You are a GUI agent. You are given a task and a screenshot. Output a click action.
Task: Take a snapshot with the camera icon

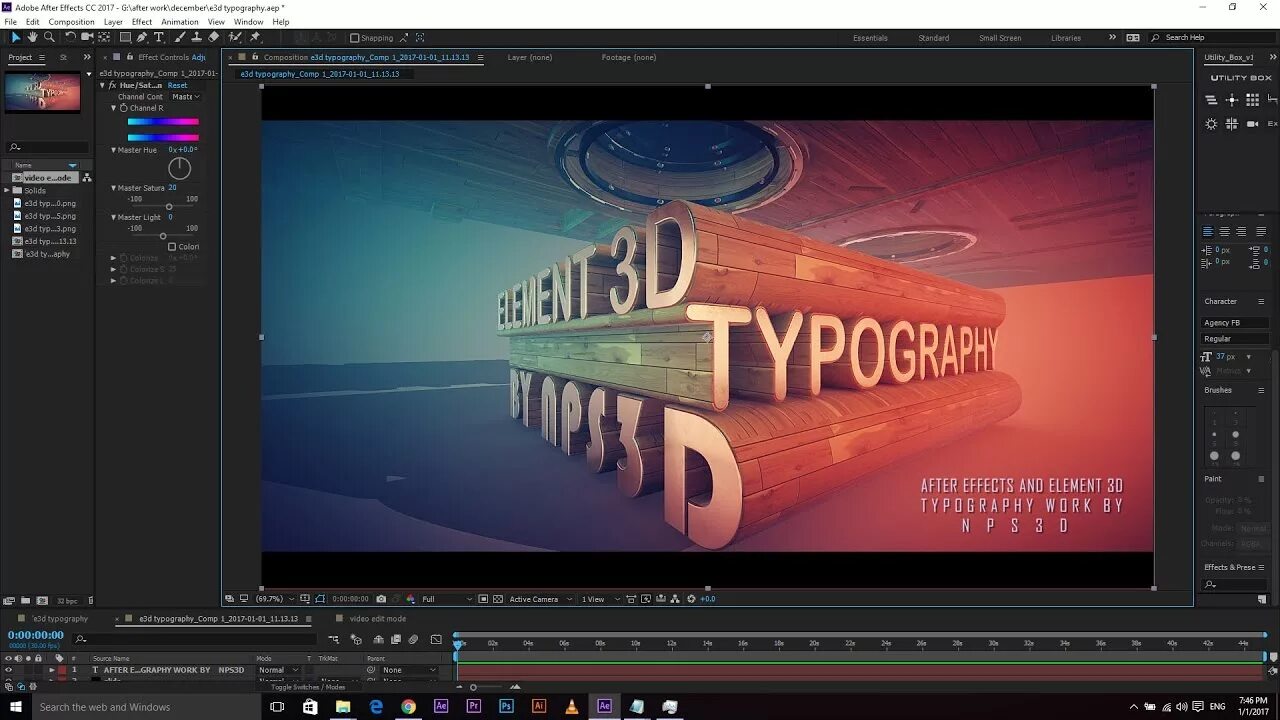click(x=381, y=599)
